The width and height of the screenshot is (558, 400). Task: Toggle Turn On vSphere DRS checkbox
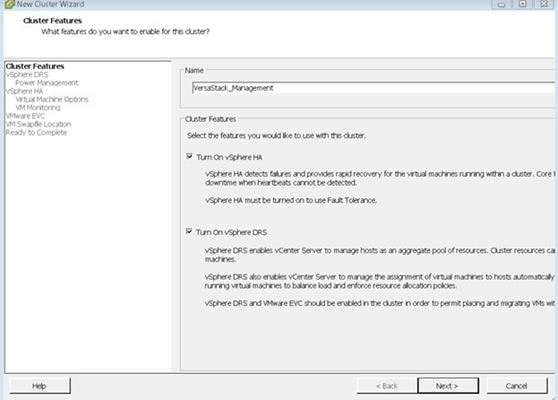[x=189, y=231]
